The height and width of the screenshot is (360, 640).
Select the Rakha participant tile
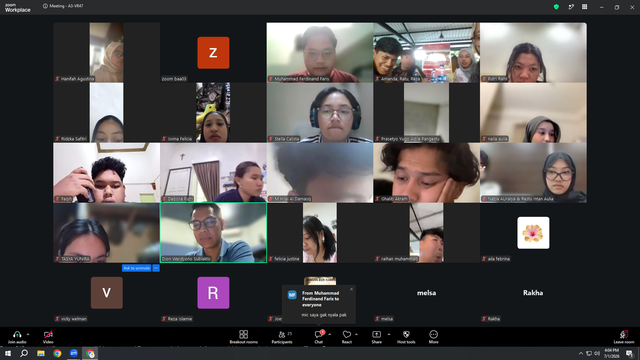tap(533, 293)
